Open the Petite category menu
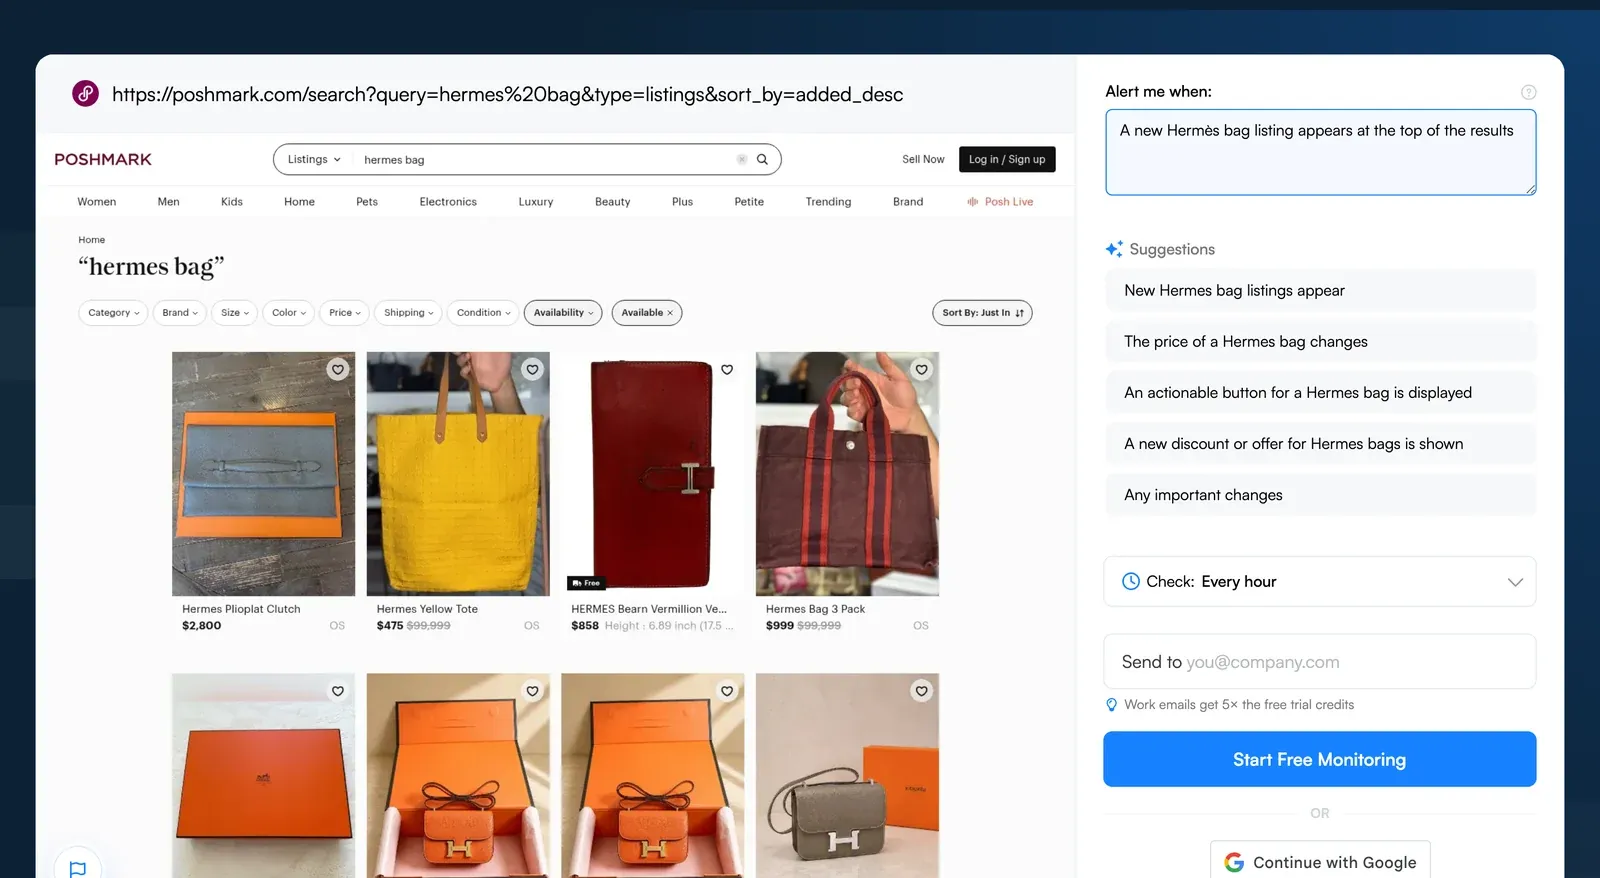This screenshot has height=878, width=1600. 749,202
